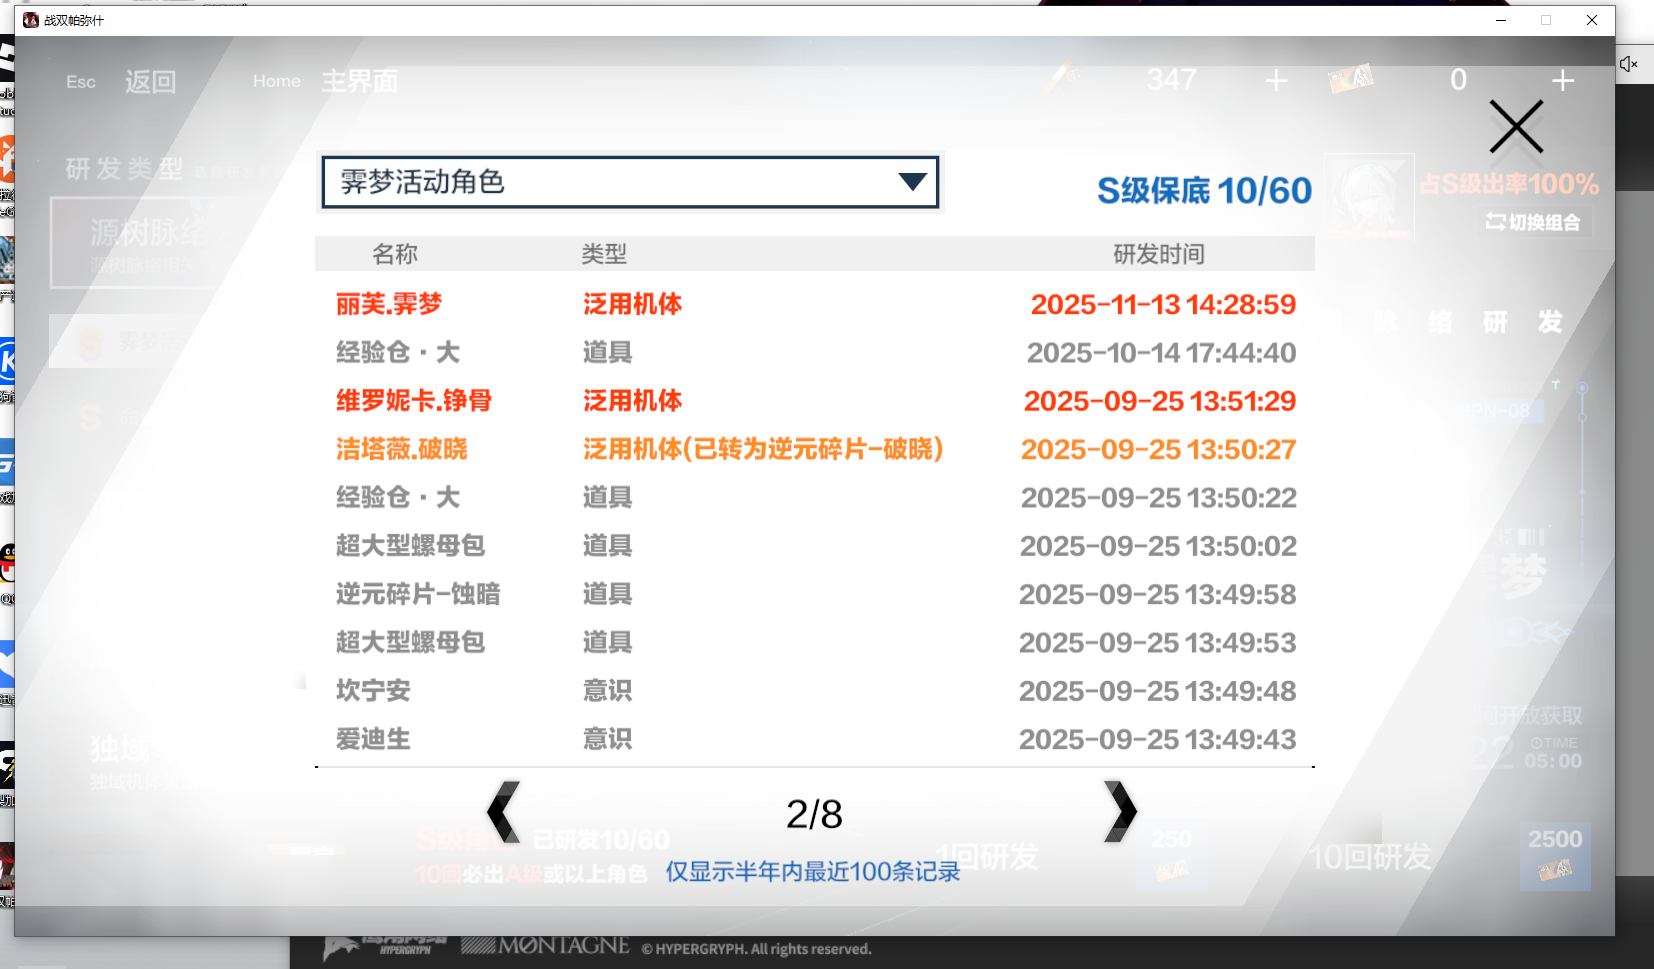
Task: Click the S级保底 10/60 pity counter
Action: (1204, 190)
